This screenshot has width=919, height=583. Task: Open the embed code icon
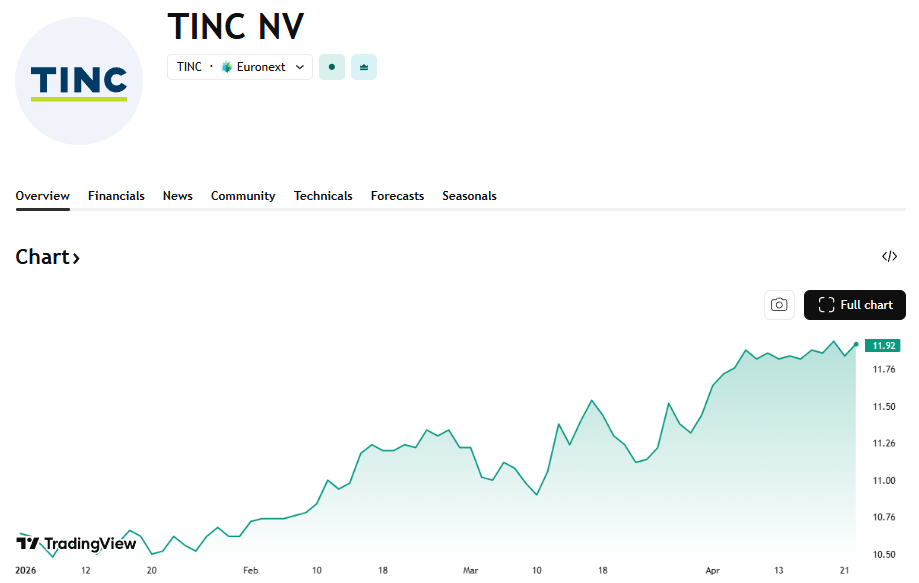point(889,257)
